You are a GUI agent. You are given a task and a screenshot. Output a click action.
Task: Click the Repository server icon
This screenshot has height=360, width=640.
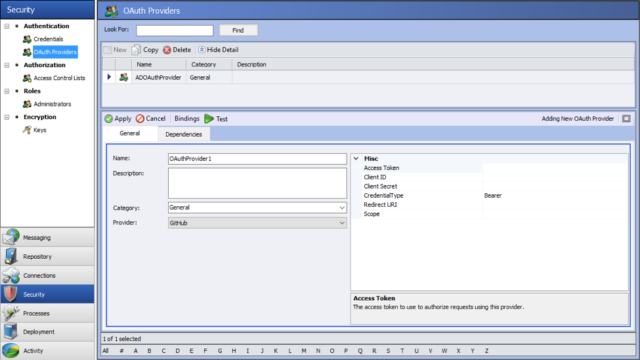(11, 256)
